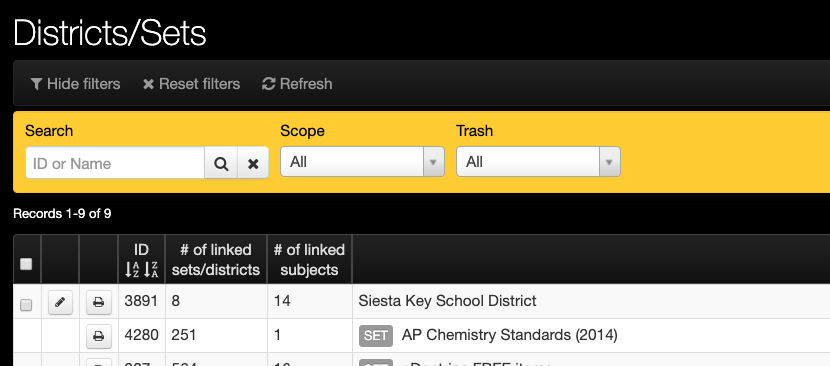Image resolution: width=830 pixels, height=366 pixels.
Task: Choose Reset filters in the toolbar
Action: pyautogui.click(x=192, y=84)
